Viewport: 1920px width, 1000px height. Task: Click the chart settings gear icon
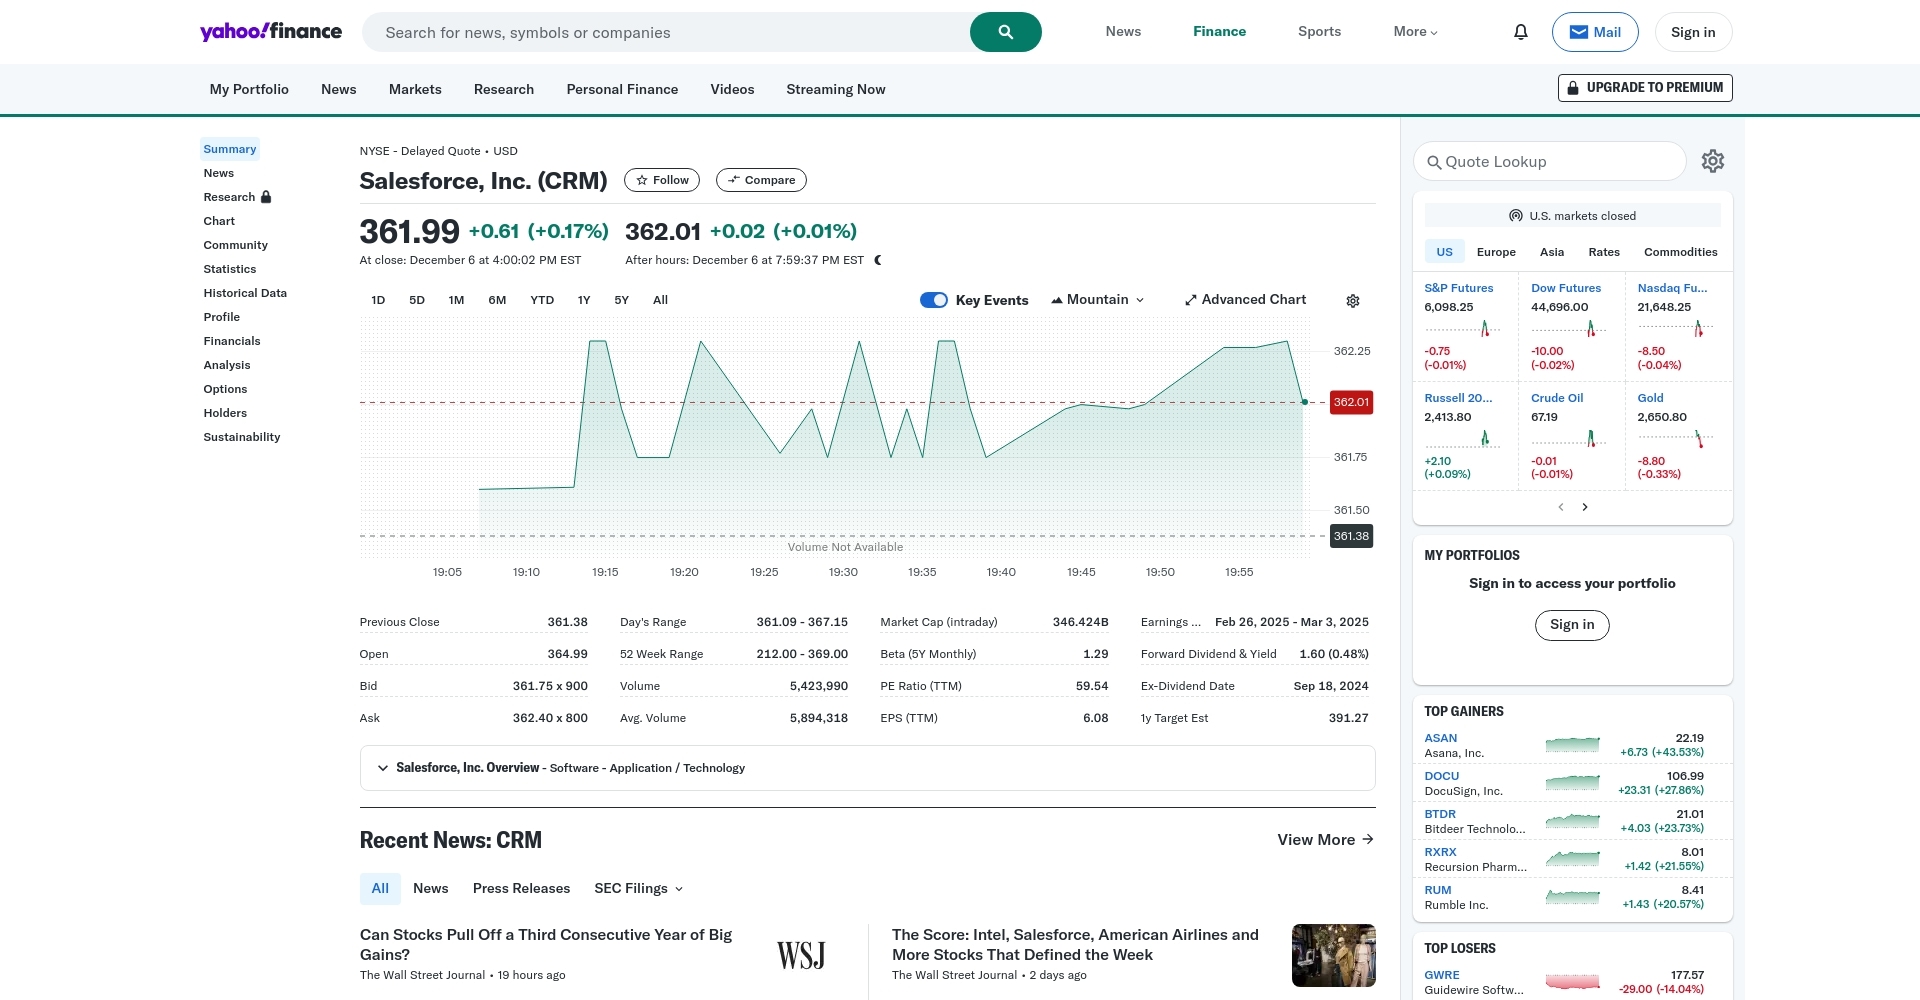pos(1352,301)
